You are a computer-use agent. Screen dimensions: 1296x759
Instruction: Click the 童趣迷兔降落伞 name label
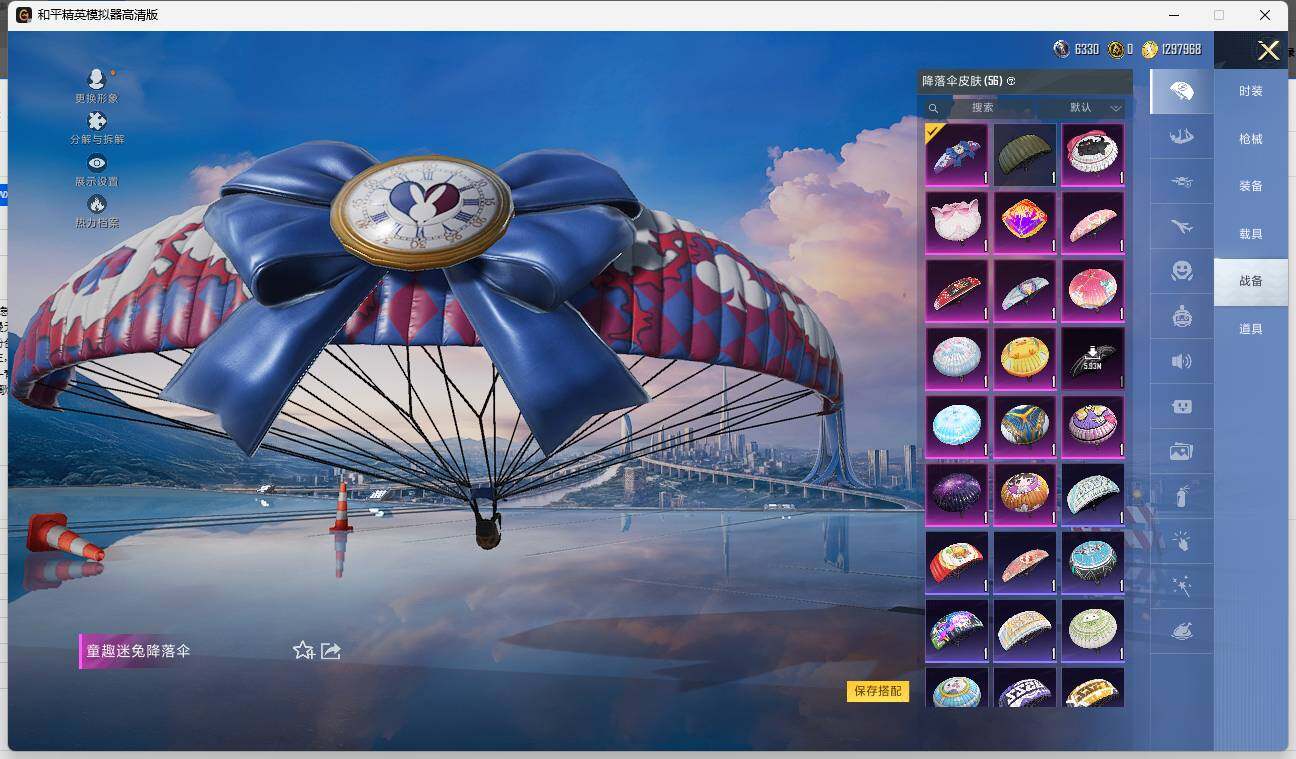(139, 651)
